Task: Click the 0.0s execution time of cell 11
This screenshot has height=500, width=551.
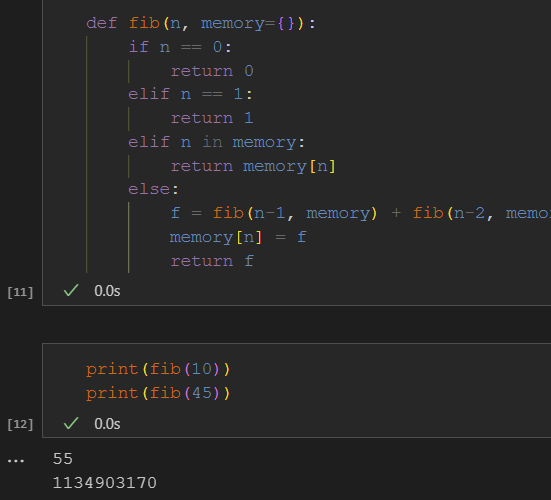Action: point(107,291)
